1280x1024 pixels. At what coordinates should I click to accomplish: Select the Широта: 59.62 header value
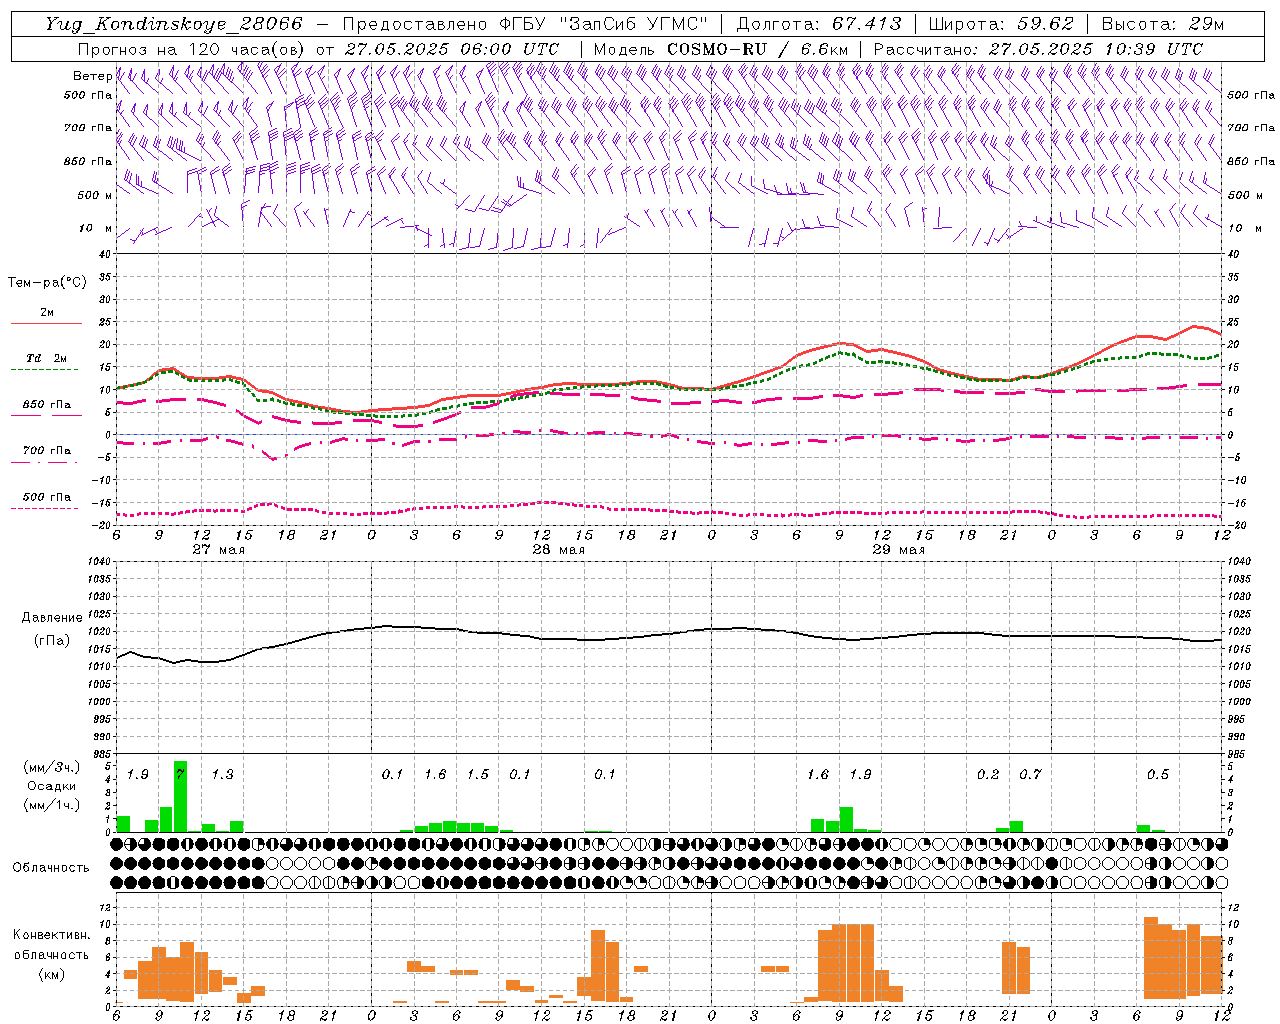(1001, 24)
